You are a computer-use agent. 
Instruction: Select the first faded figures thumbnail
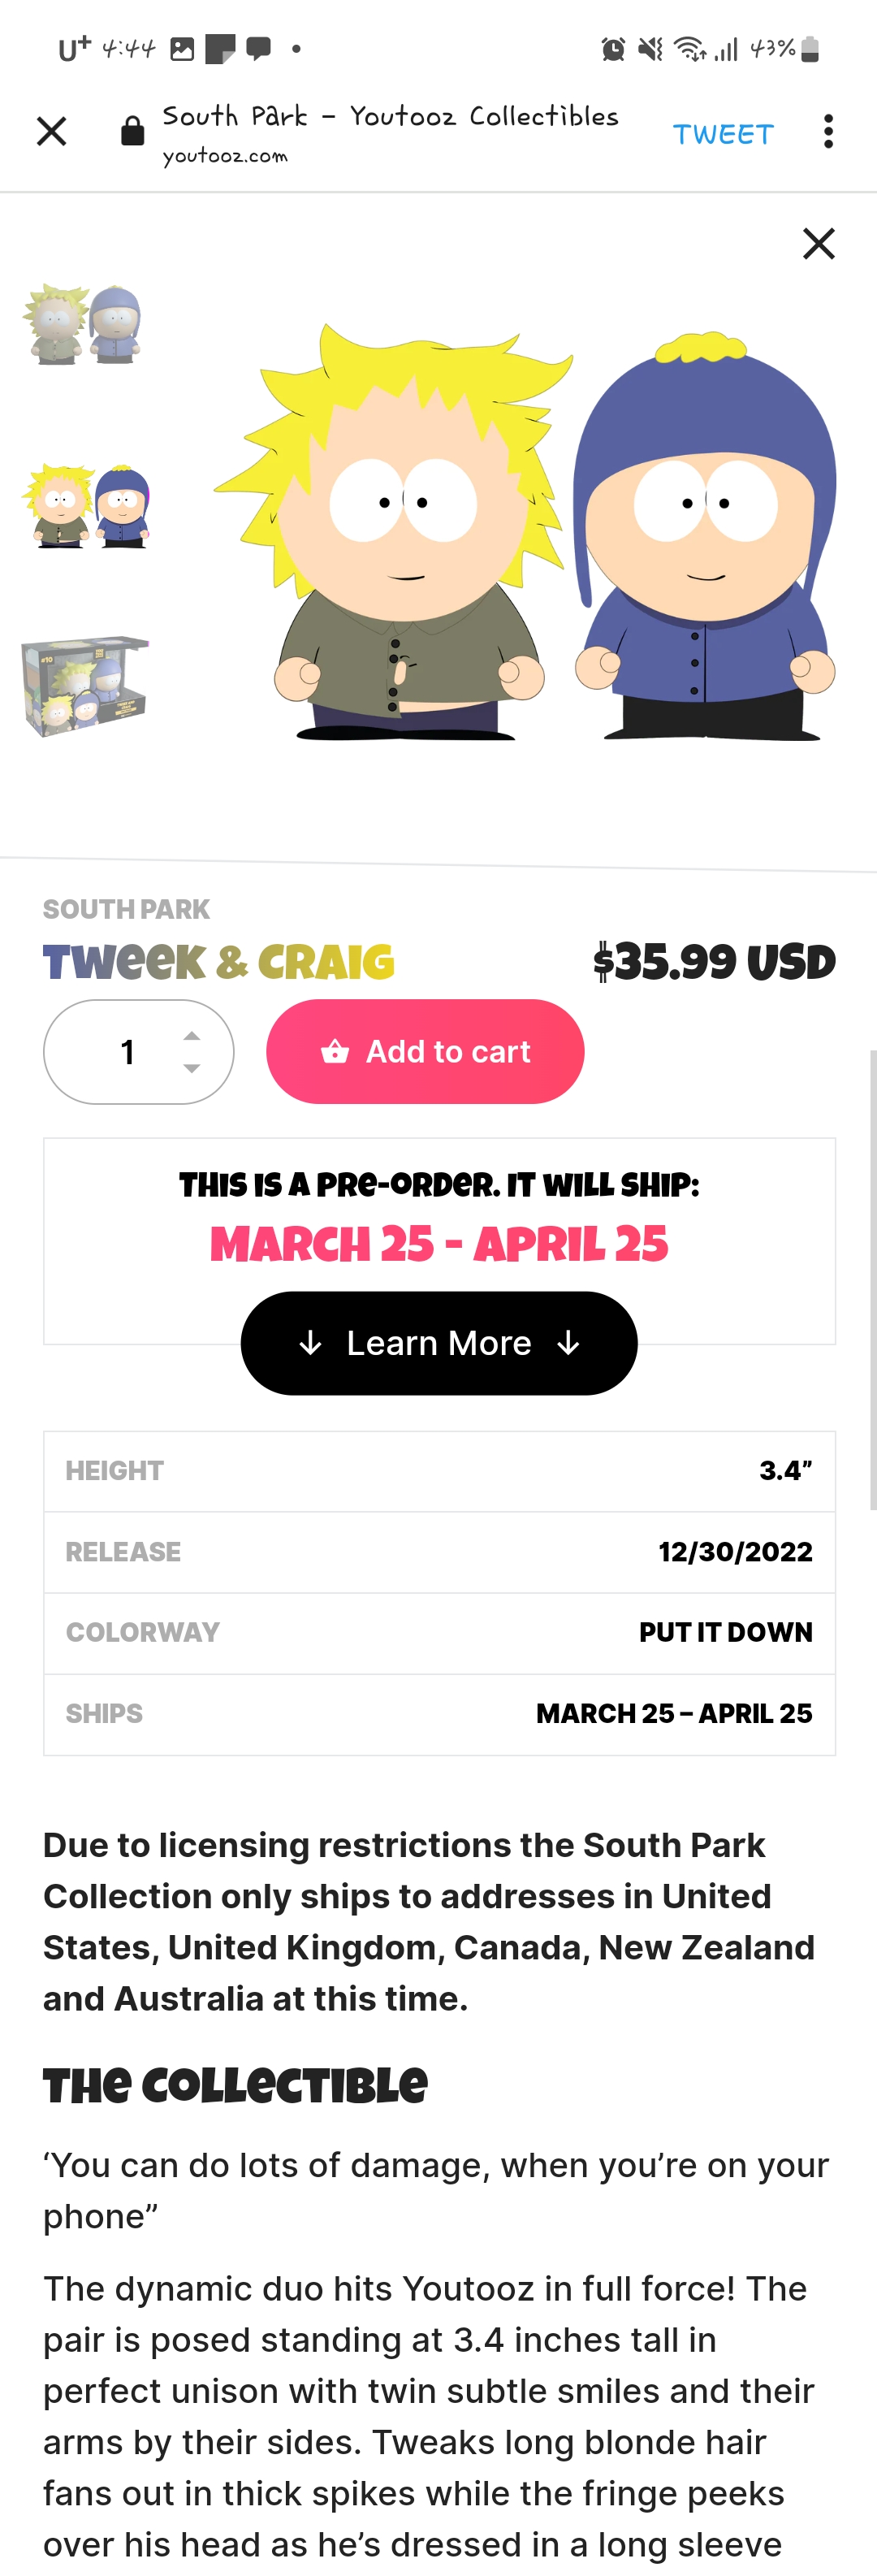[x=85, y=324]
